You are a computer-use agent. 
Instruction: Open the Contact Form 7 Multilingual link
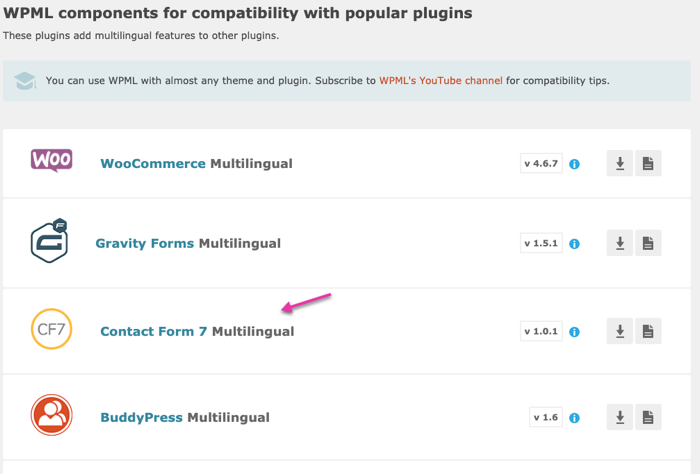[x=197, y=332]
